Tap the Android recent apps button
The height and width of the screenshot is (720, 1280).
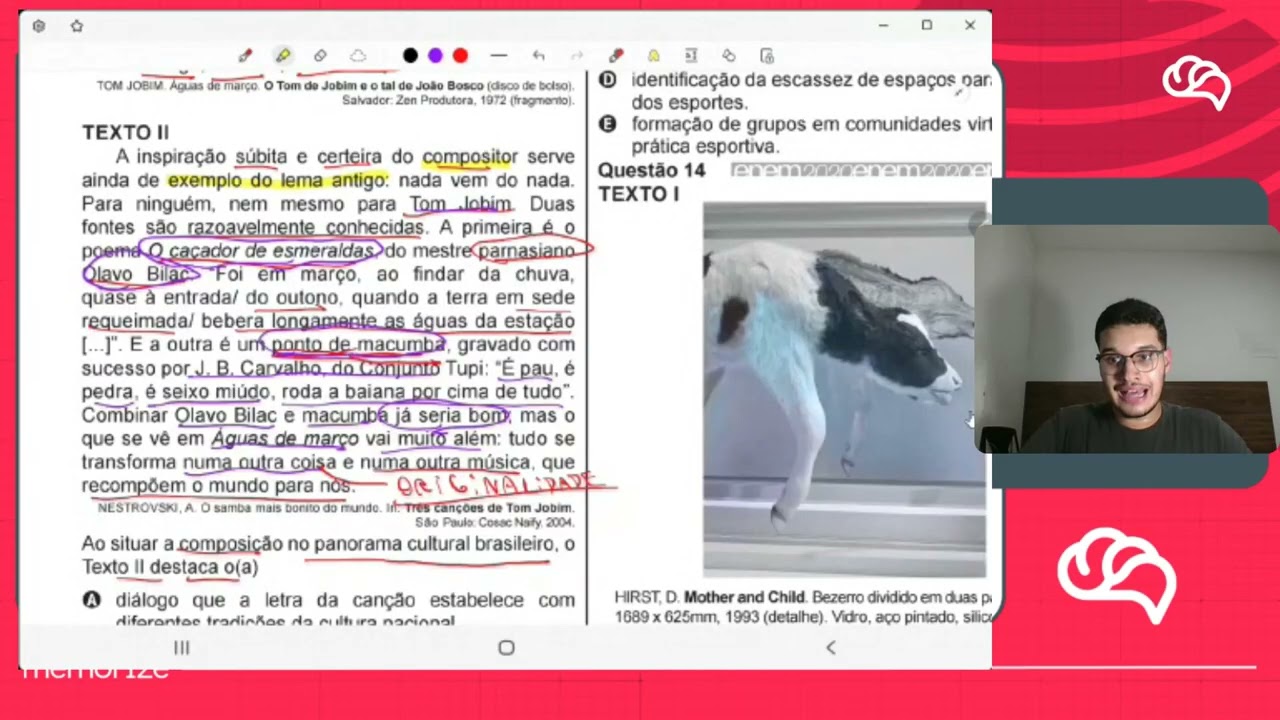click(182, 648)
